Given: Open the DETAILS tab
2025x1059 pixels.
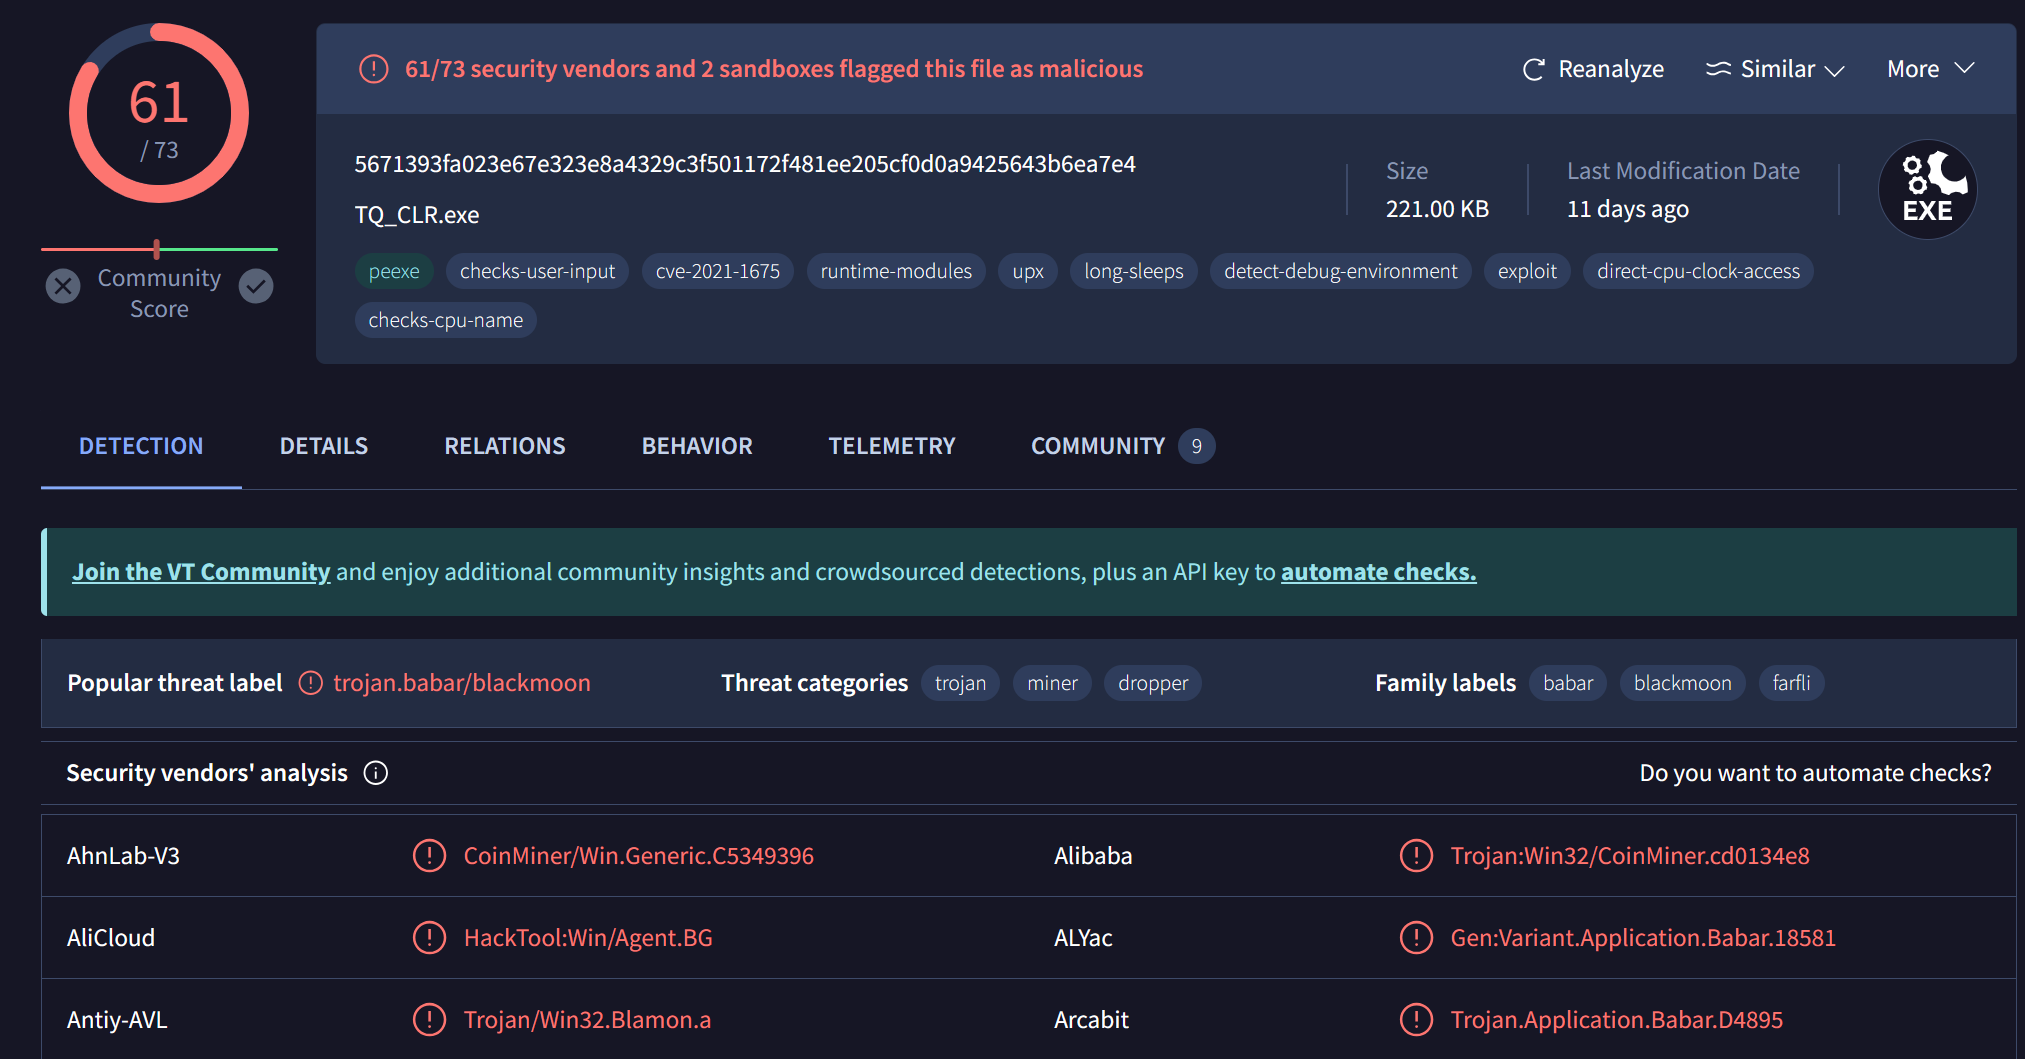Looking at the screenshot, I should coord(324,446).
